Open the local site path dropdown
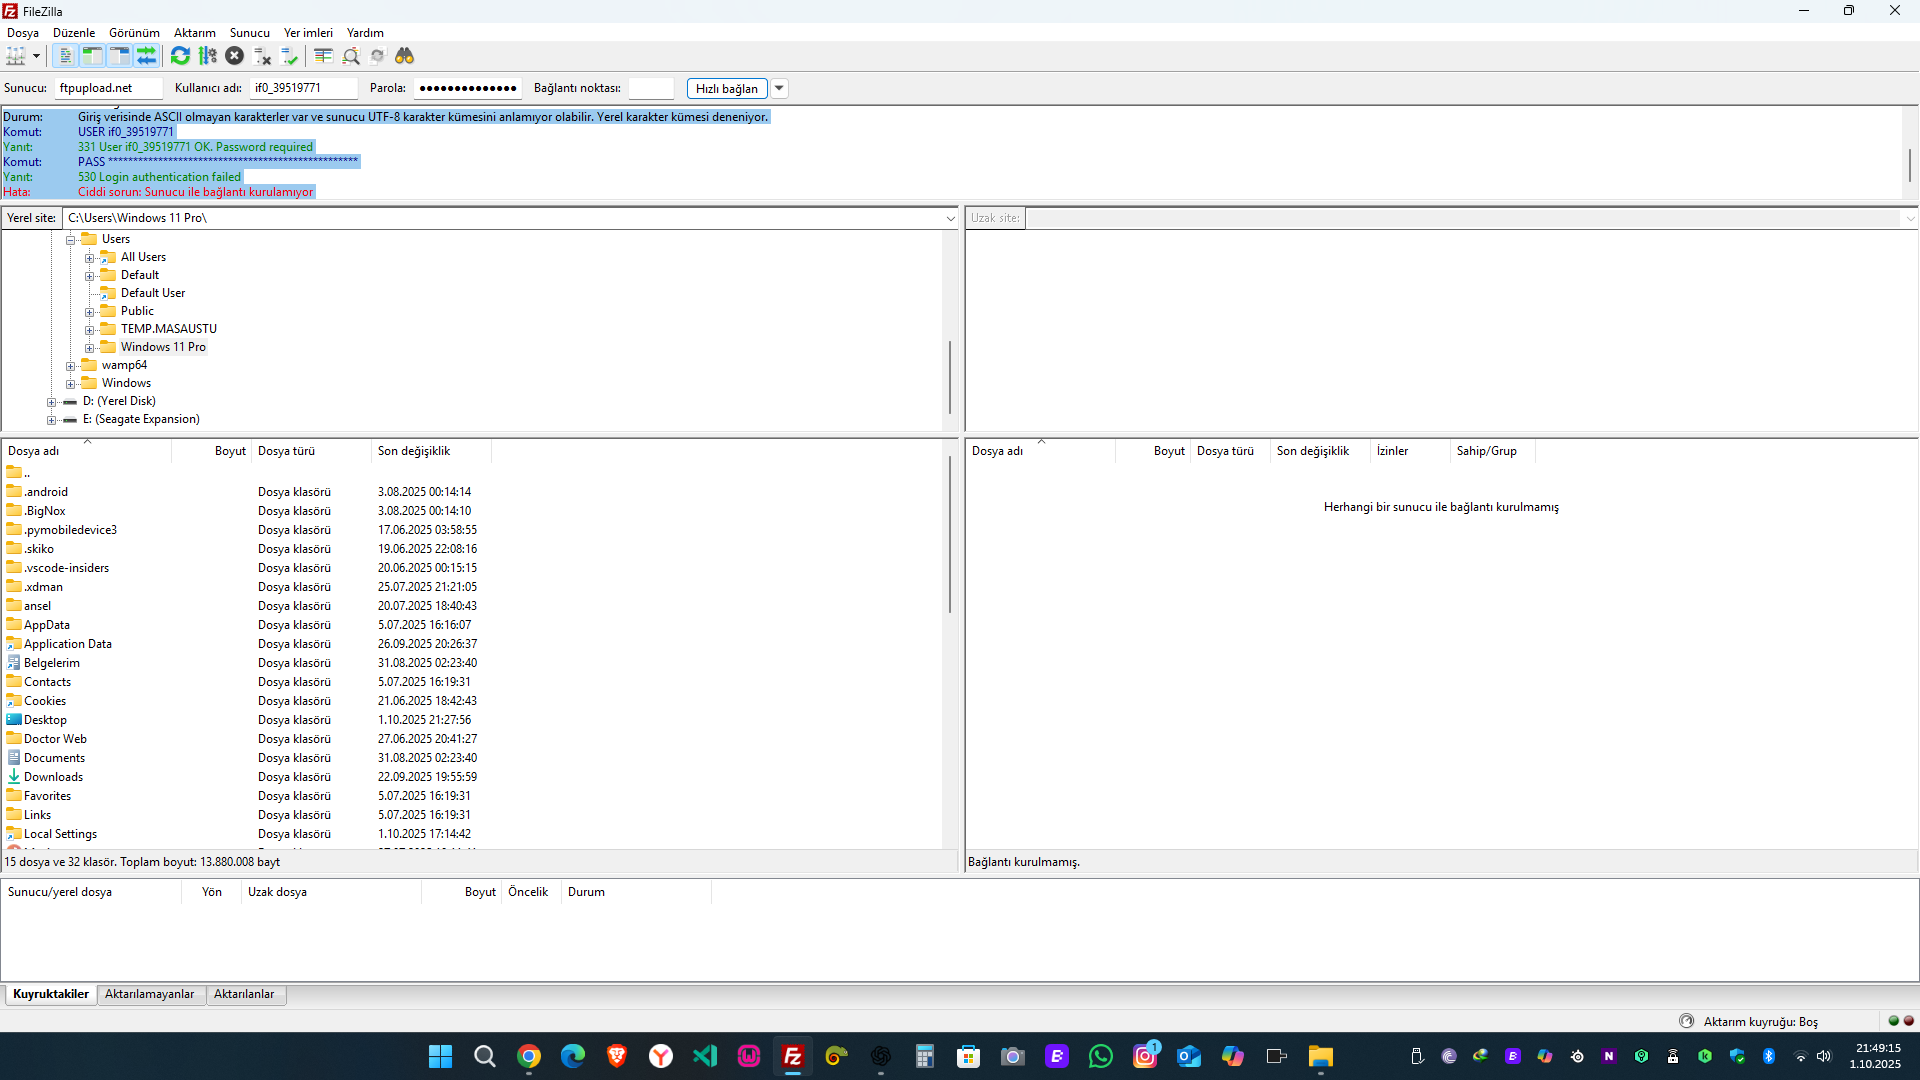This screenshot has width=1920, height=1080. (950, 218)
